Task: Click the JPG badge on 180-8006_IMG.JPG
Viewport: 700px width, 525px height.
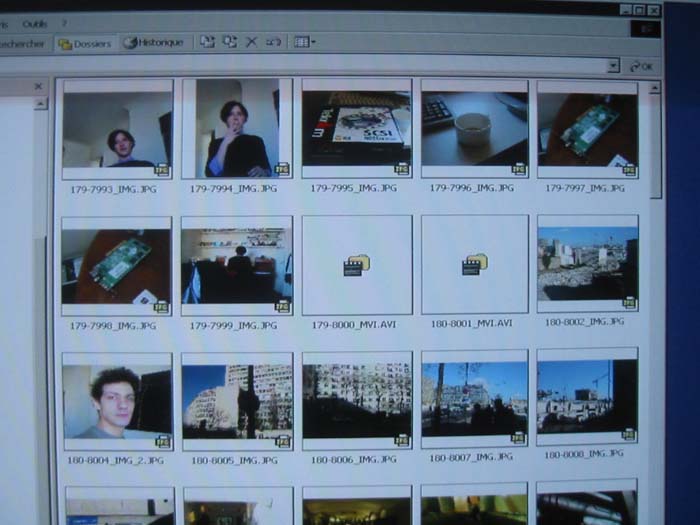Action: [x=402, y=441]
